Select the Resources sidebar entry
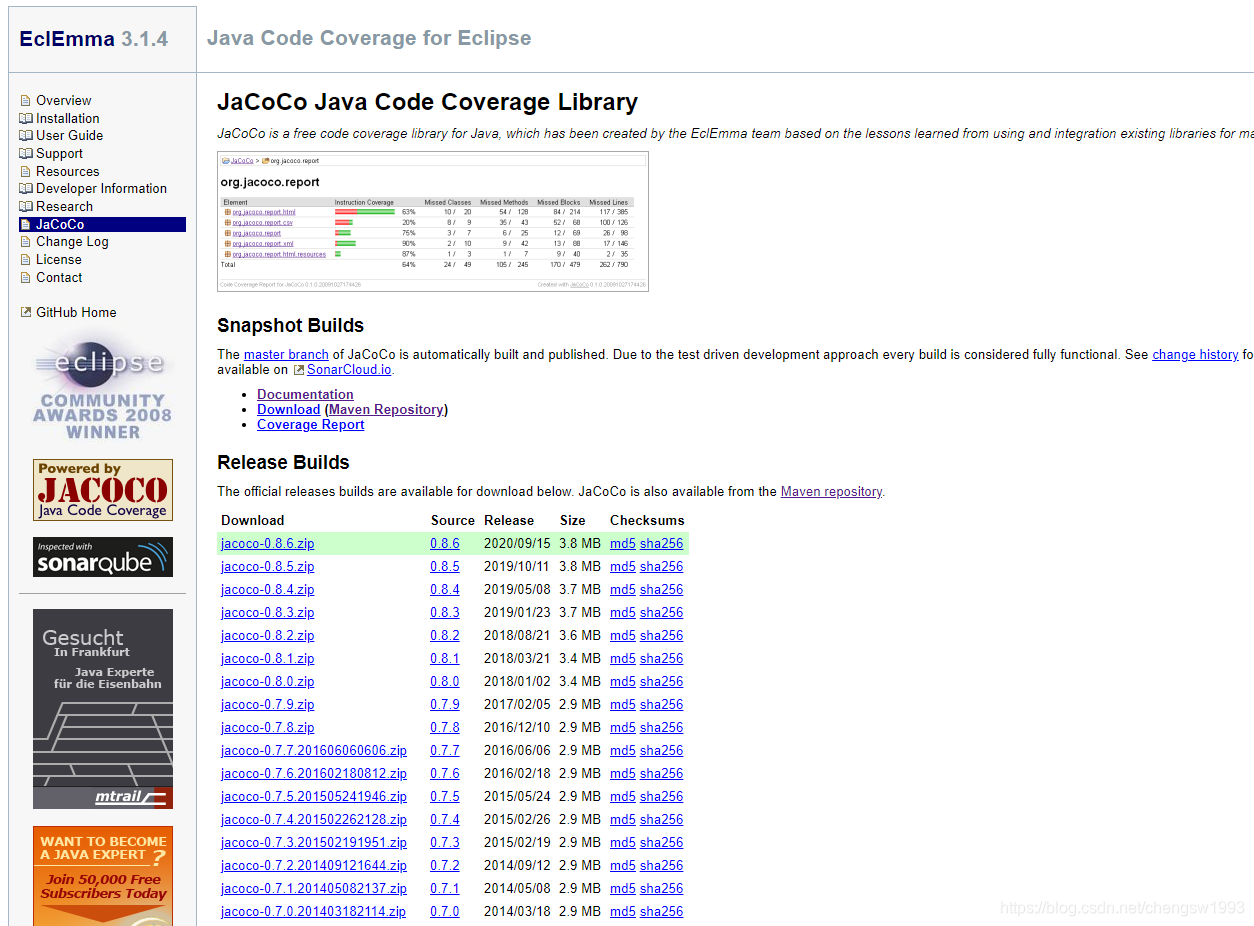 (67, 171)
